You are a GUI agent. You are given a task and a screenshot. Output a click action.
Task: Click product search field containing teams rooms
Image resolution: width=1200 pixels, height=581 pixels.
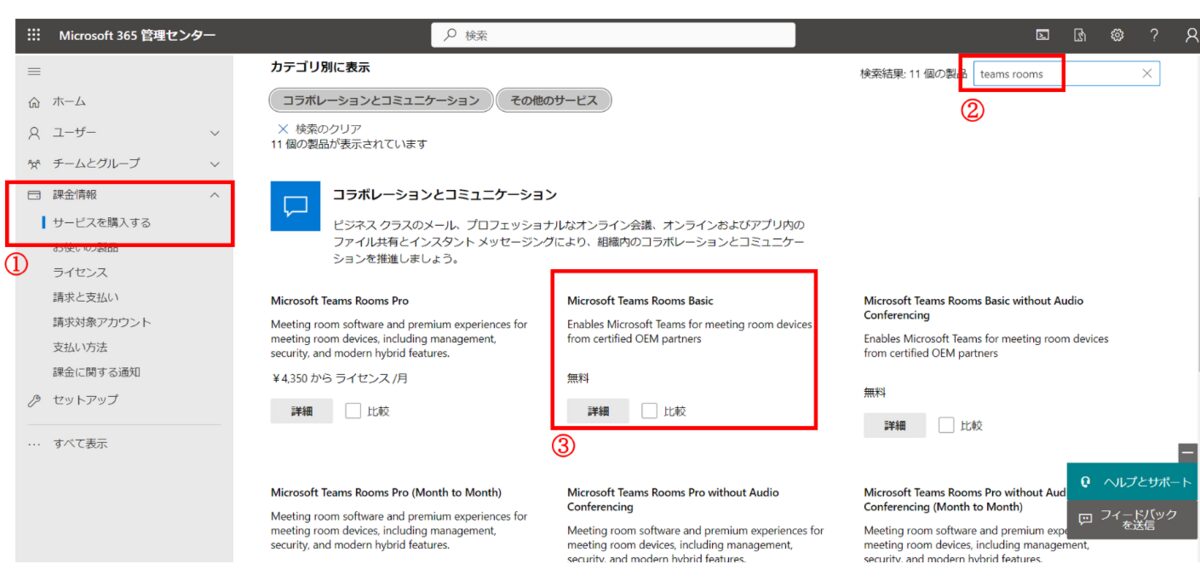click(x=1066, y=73)
